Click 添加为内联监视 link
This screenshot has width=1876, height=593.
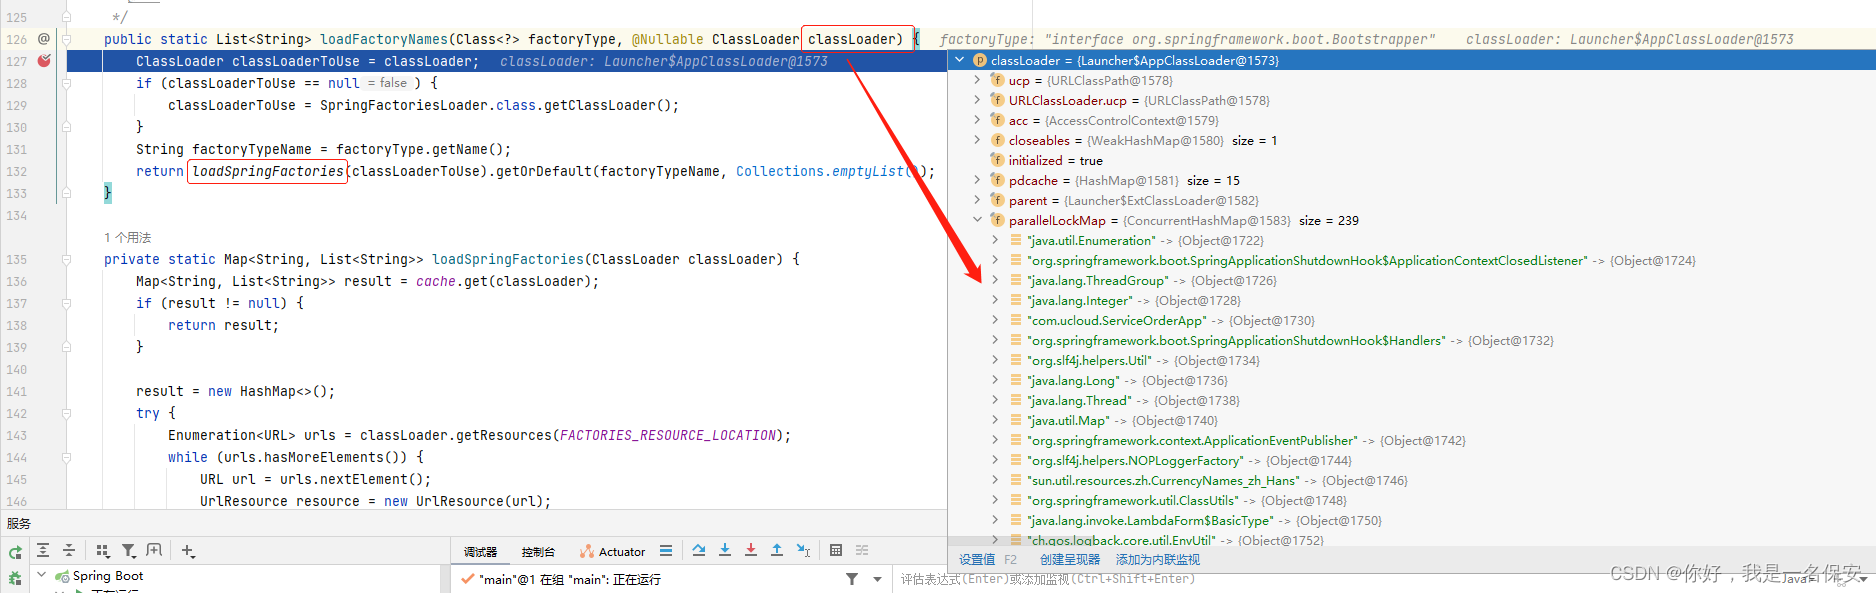[1158, 560]
